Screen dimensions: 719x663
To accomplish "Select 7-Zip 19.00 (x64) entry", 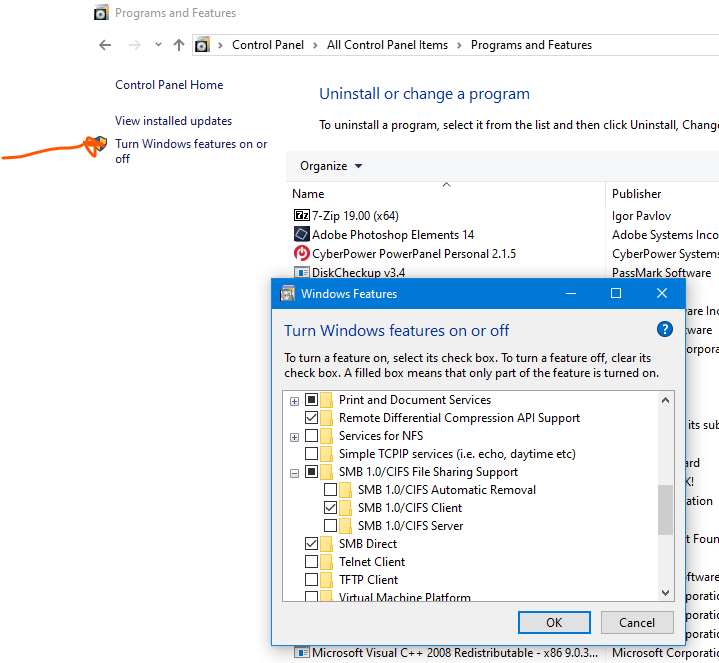I will pos(355,215).
